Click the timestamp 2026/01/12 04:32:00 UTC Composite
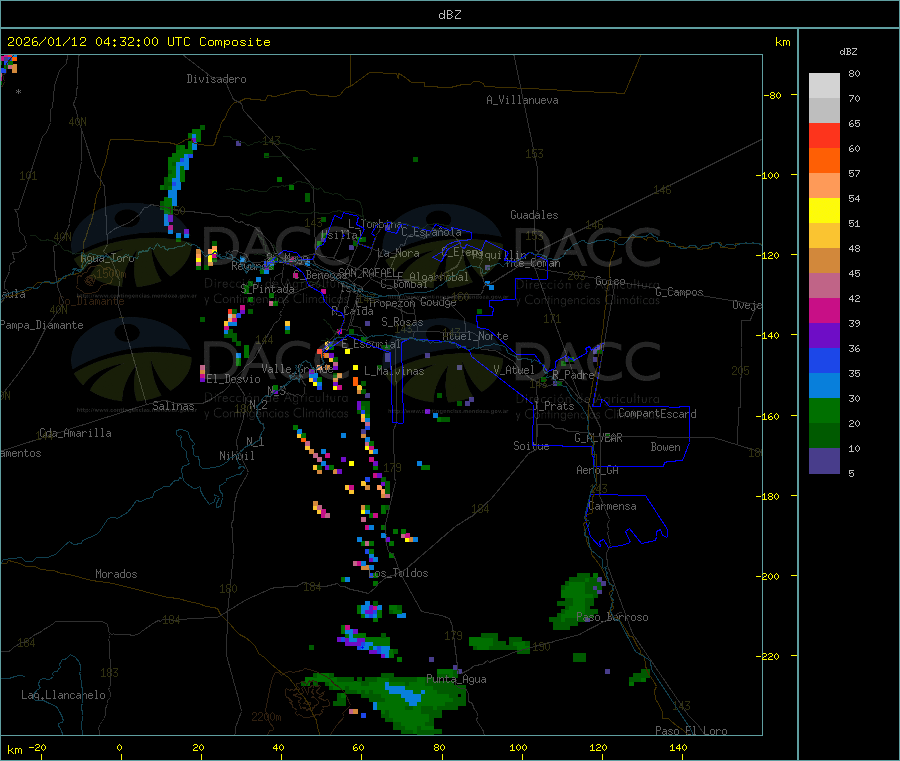 click(x=138, y=42)
